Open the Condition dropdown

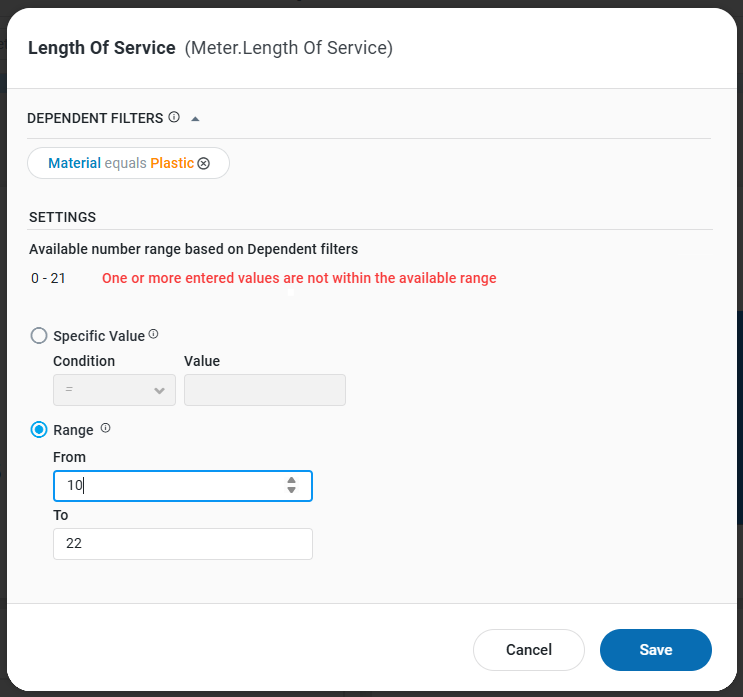tap(114, 390)
